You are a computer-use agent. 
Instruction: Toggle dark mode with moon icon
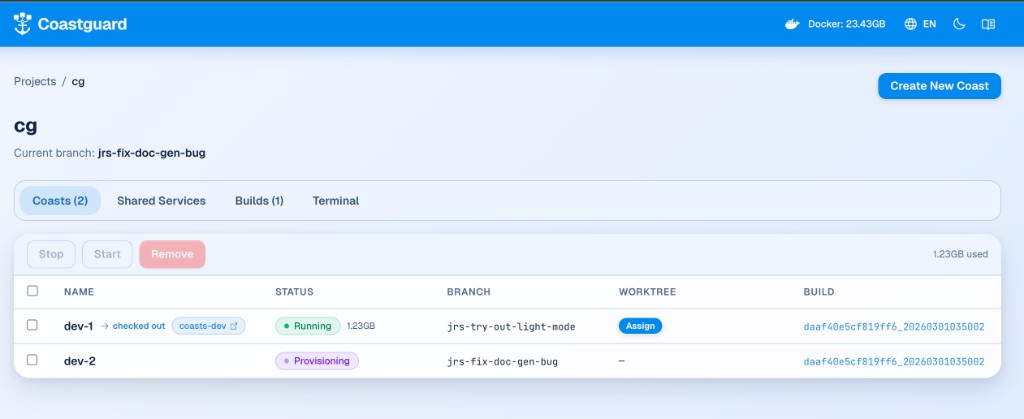click(959, 24)
